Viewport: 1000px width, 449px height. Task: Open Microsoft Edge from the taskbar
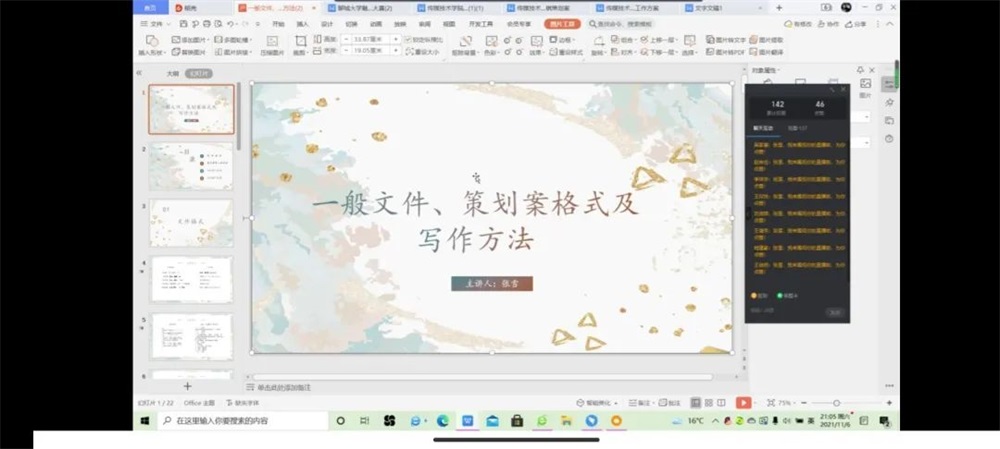tap(442, 421)
